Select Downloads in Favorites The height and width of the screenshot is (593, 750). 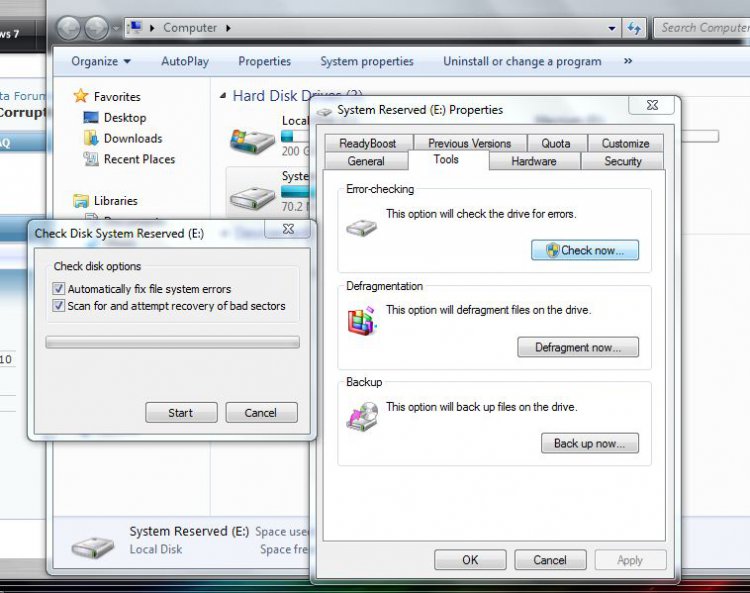(x=133, y=138)
